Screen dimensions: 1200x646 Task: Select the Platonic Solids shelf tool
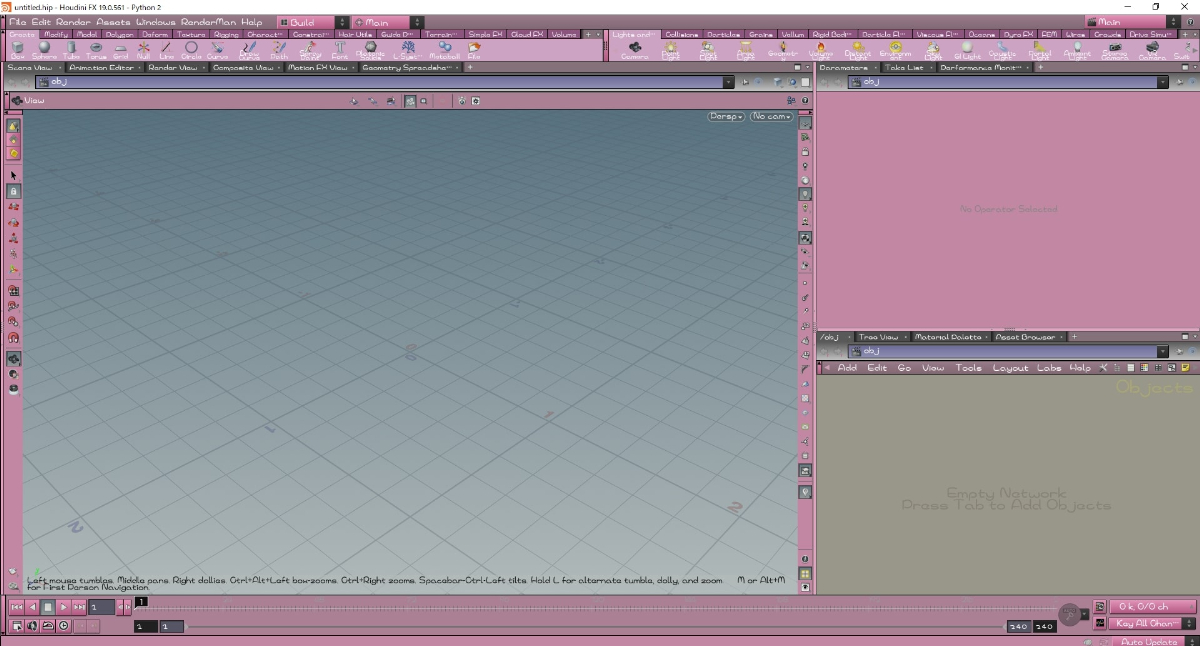371,46
